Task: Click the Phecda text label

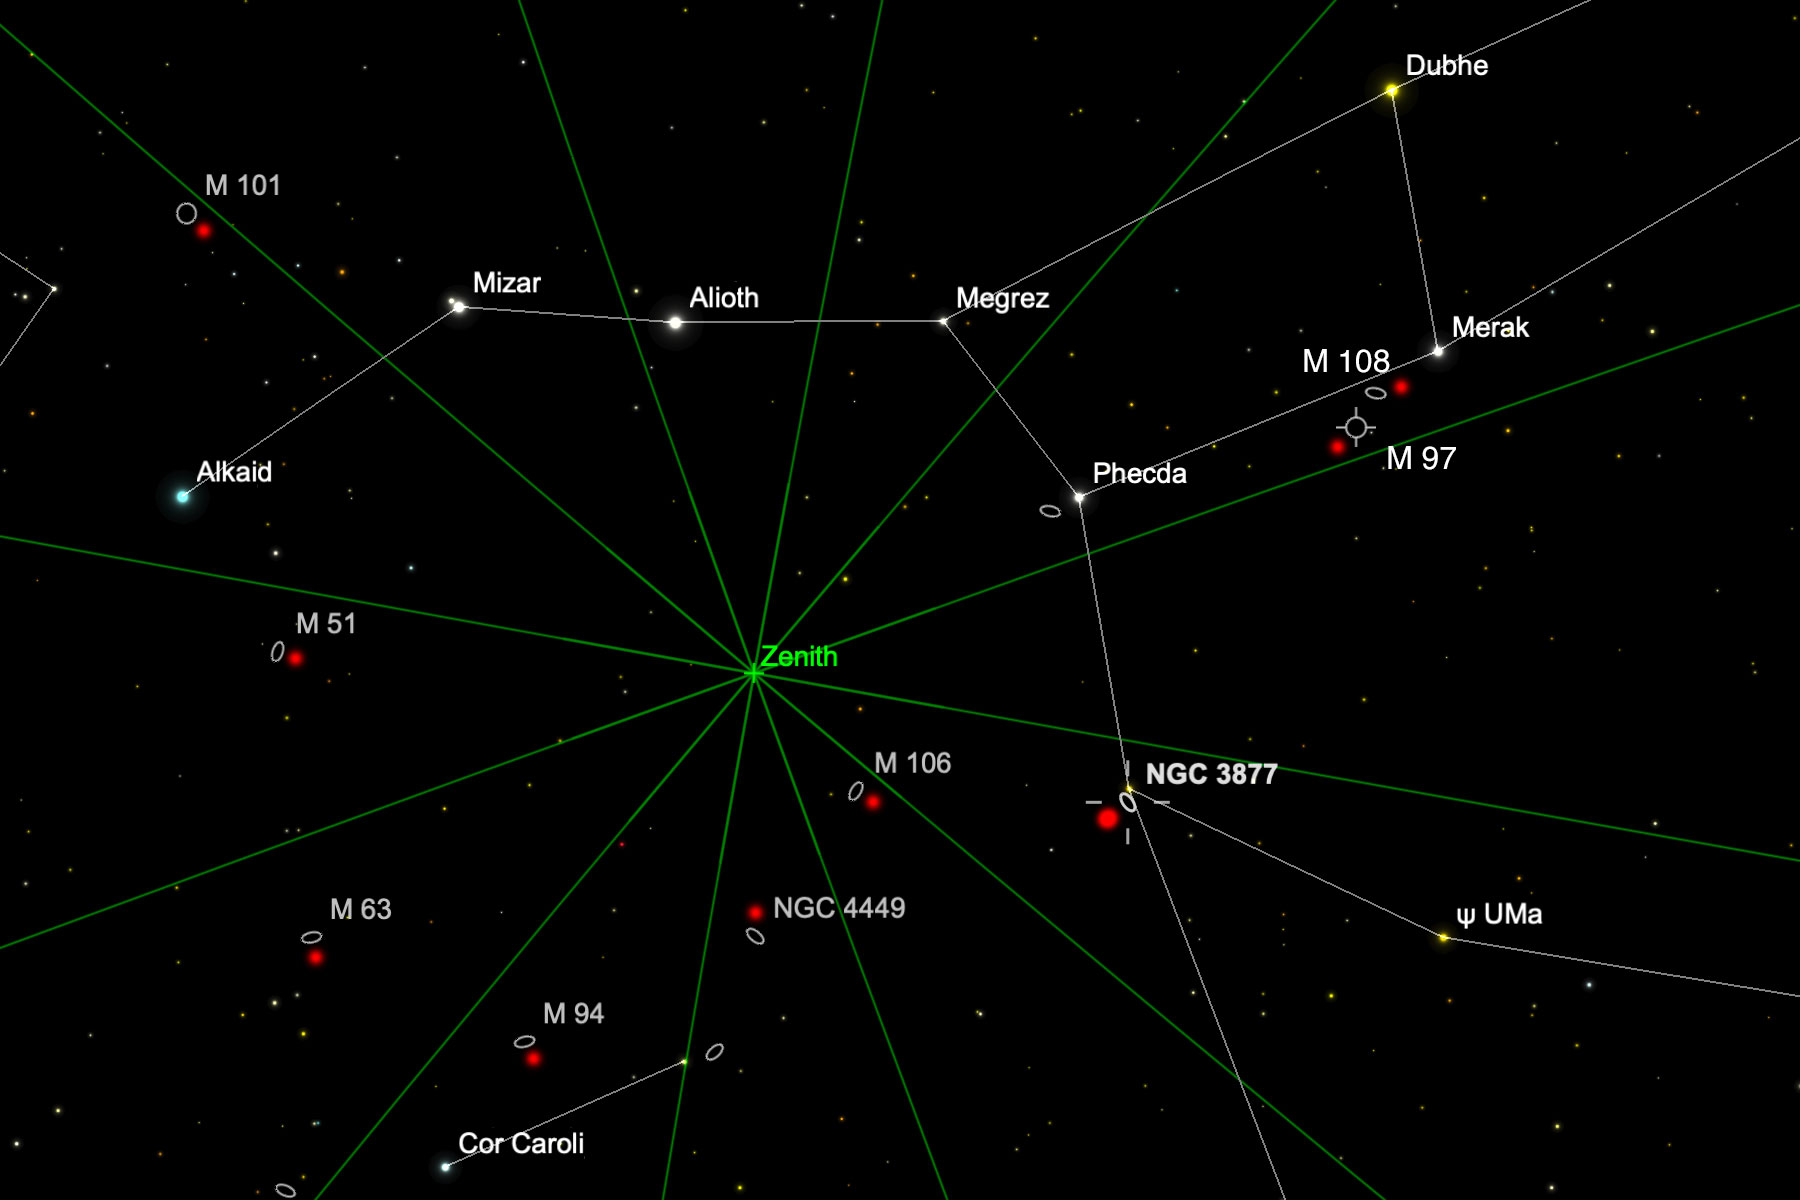Action: [1139, 473]
